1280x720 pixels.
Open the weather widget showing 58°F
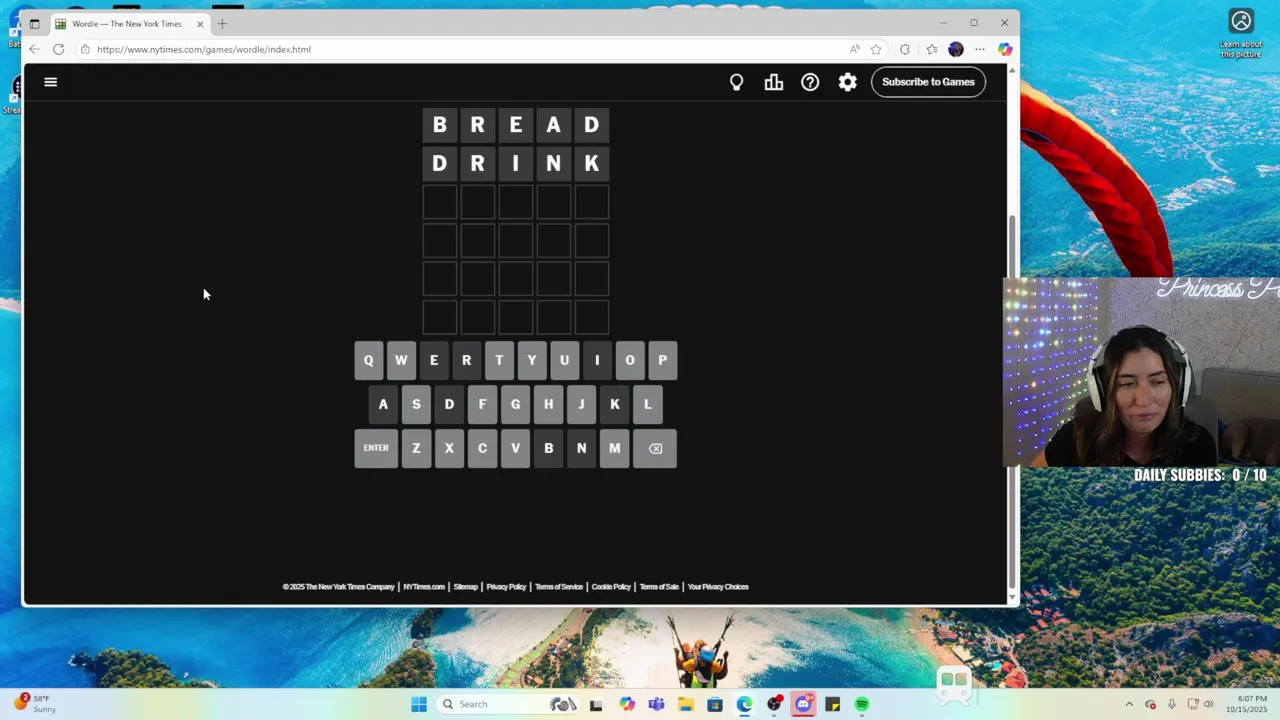point(34,703)
